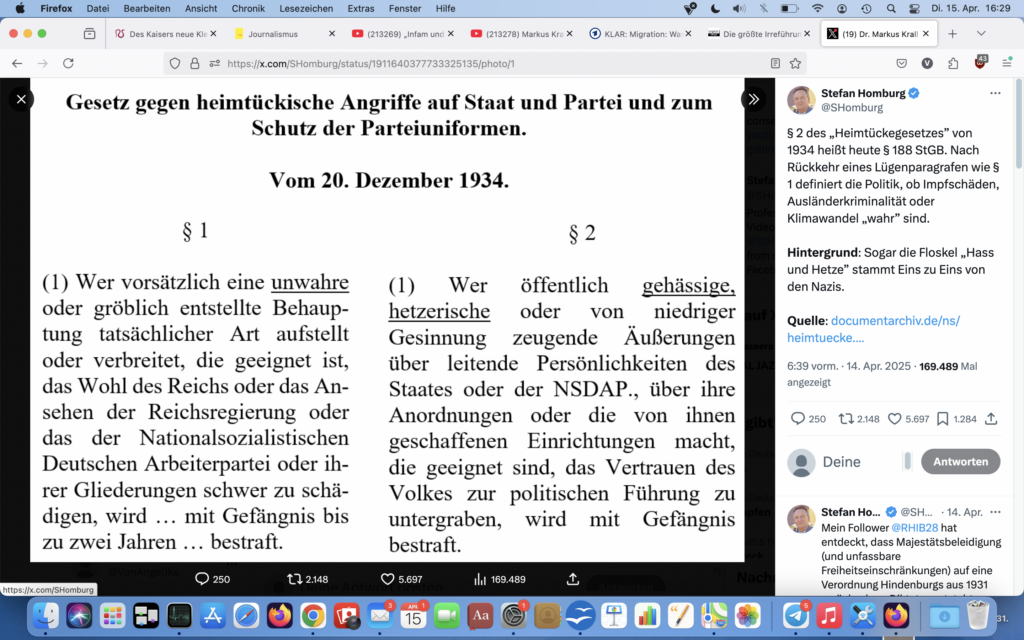Viewport: 1024px width, 640px height.
Task: Collapse the side panel with double-chevron button
Action: (x=753, y=99)
